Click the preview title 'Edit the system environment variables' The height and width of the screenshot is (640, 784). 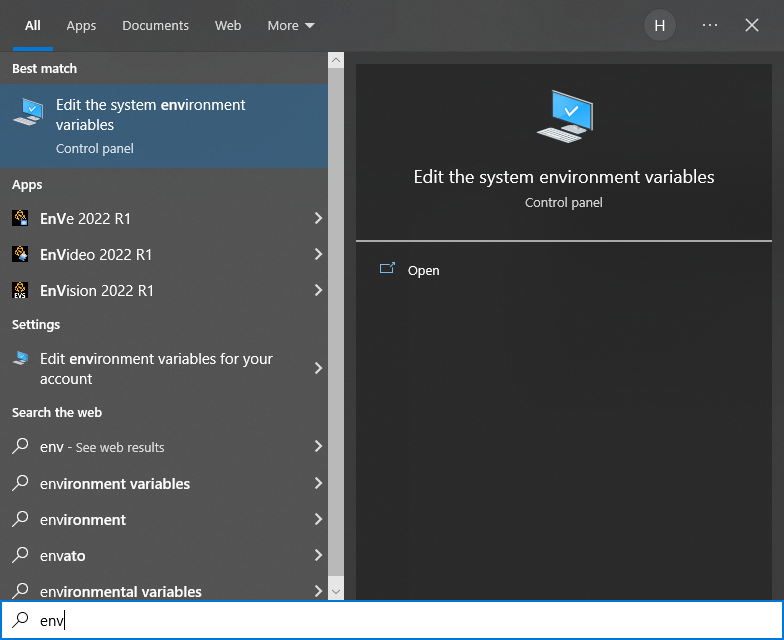click(x=564, y=177)
